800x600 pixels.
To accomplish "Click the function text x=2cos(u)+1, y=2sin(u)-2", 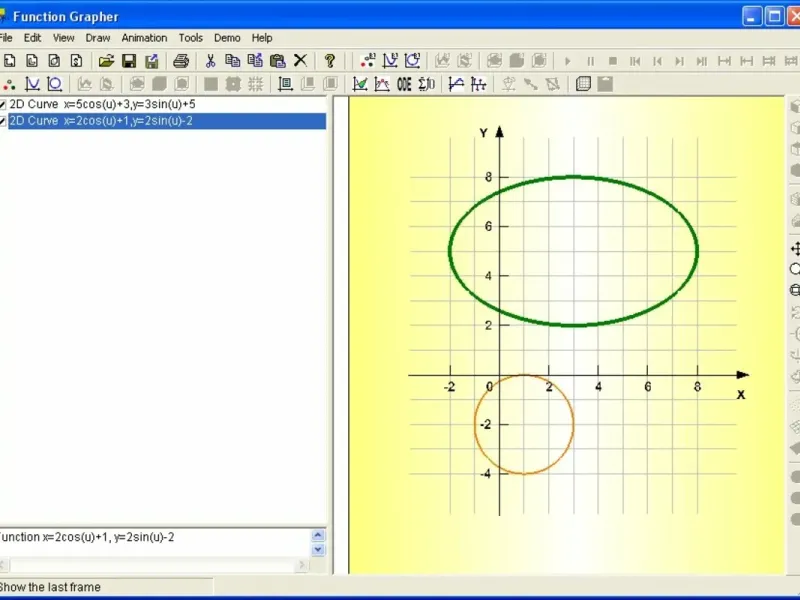I will [108, 537].
